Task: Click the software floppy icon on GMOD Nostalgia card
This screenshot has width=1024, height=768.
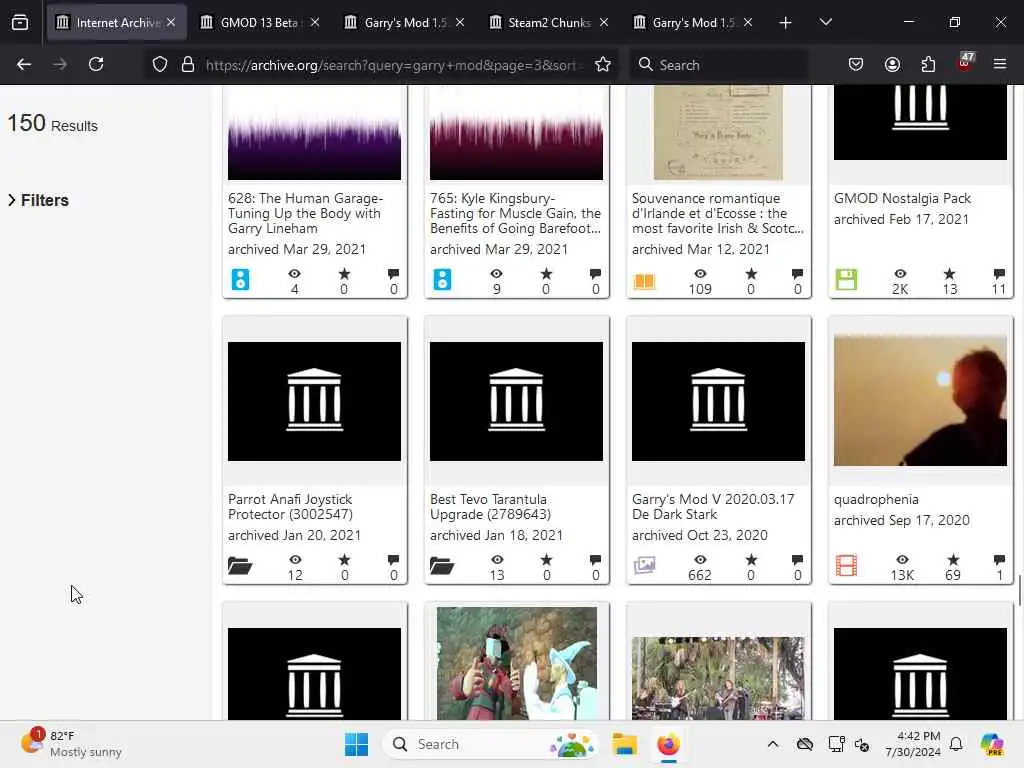Action: (846, 280)
